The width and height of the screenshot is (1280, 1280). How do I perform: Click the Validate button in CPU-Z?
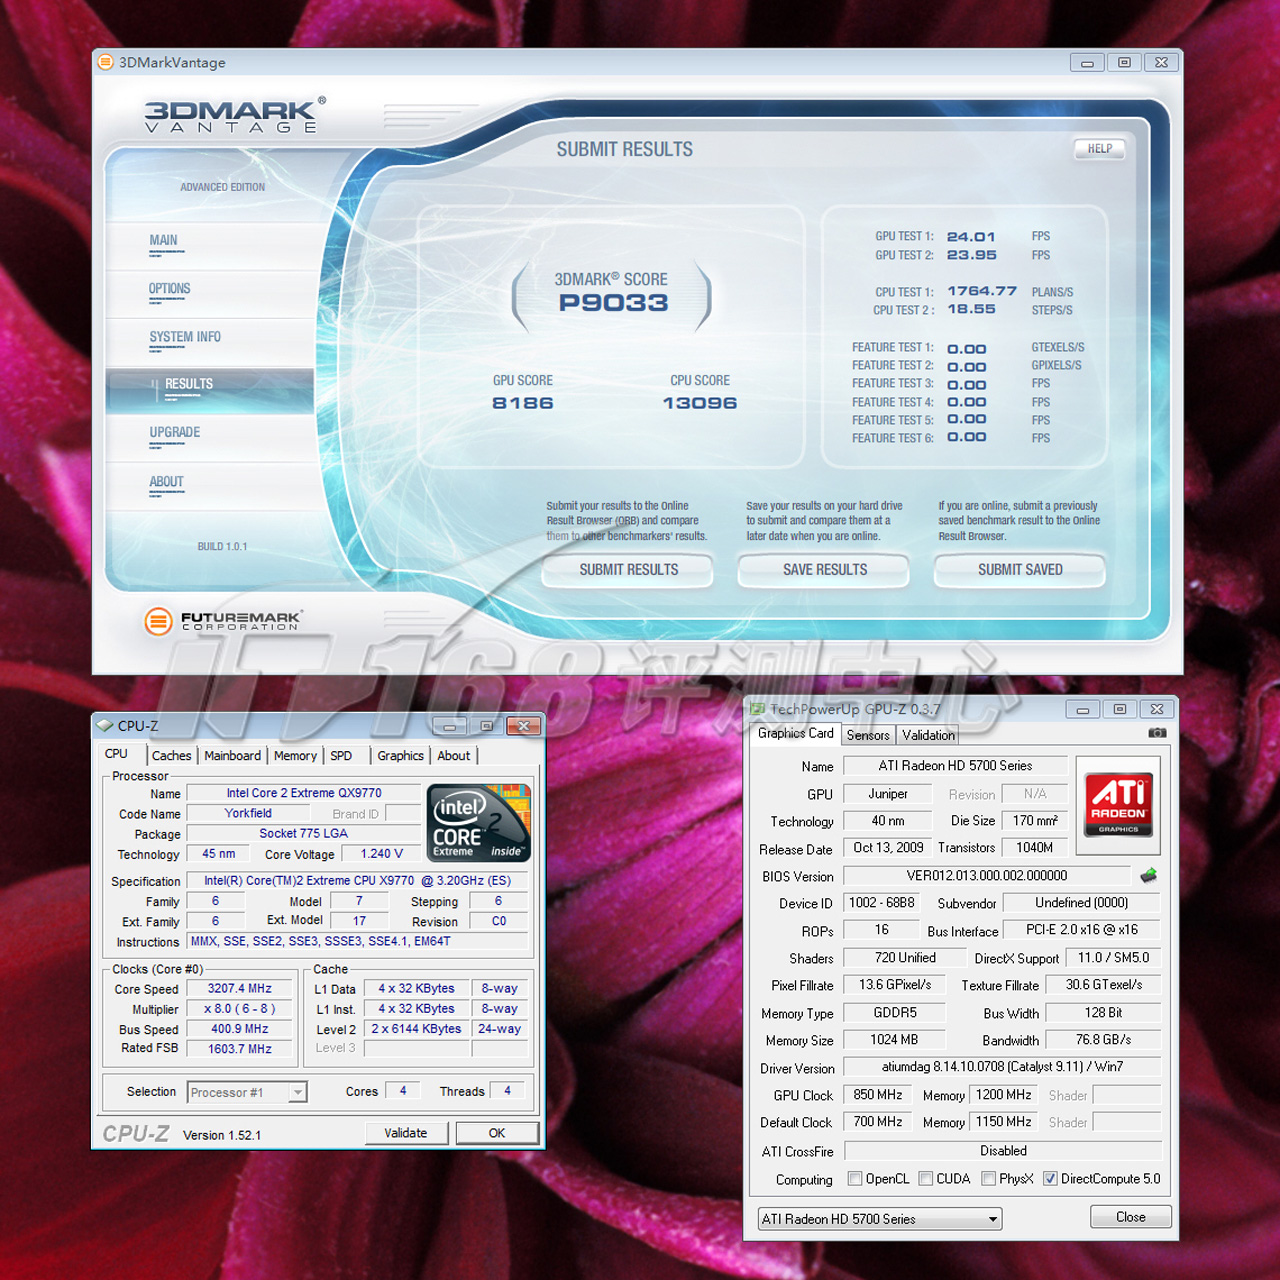(406, 1133)
